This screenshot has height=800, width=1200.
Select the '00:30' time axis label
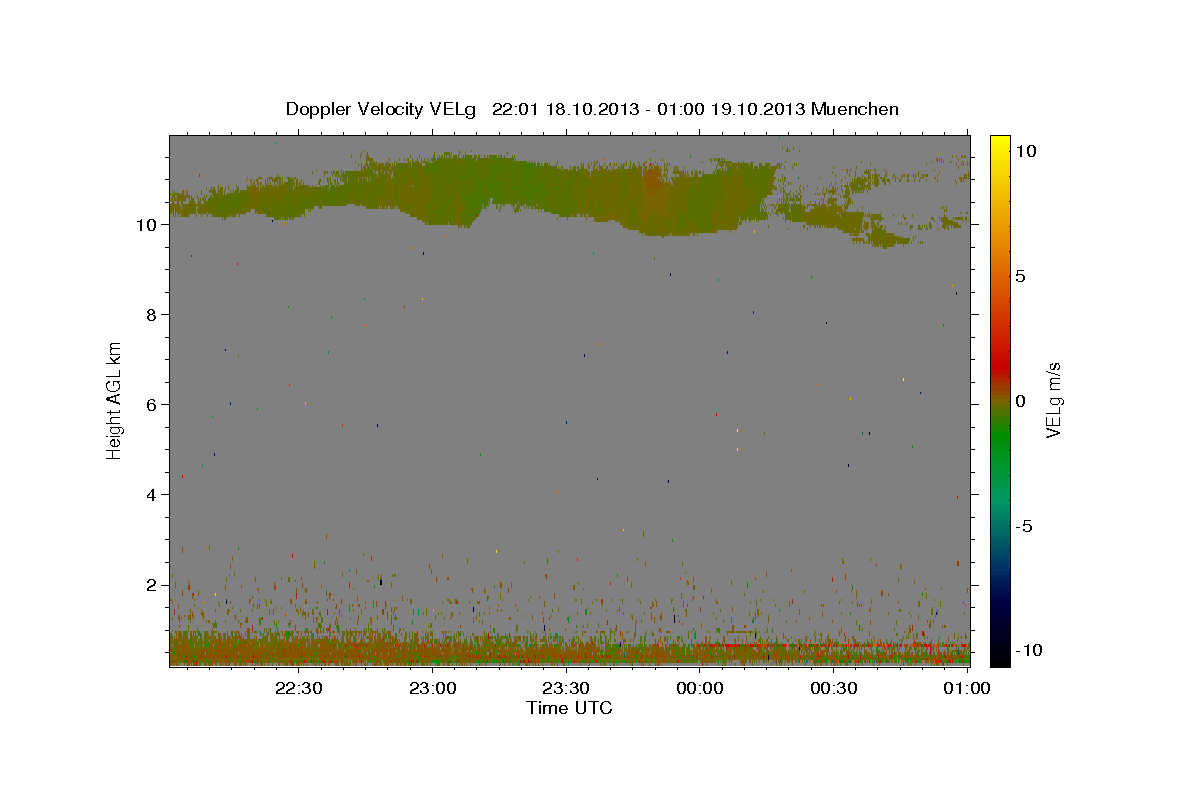click(x=833, y=688)
